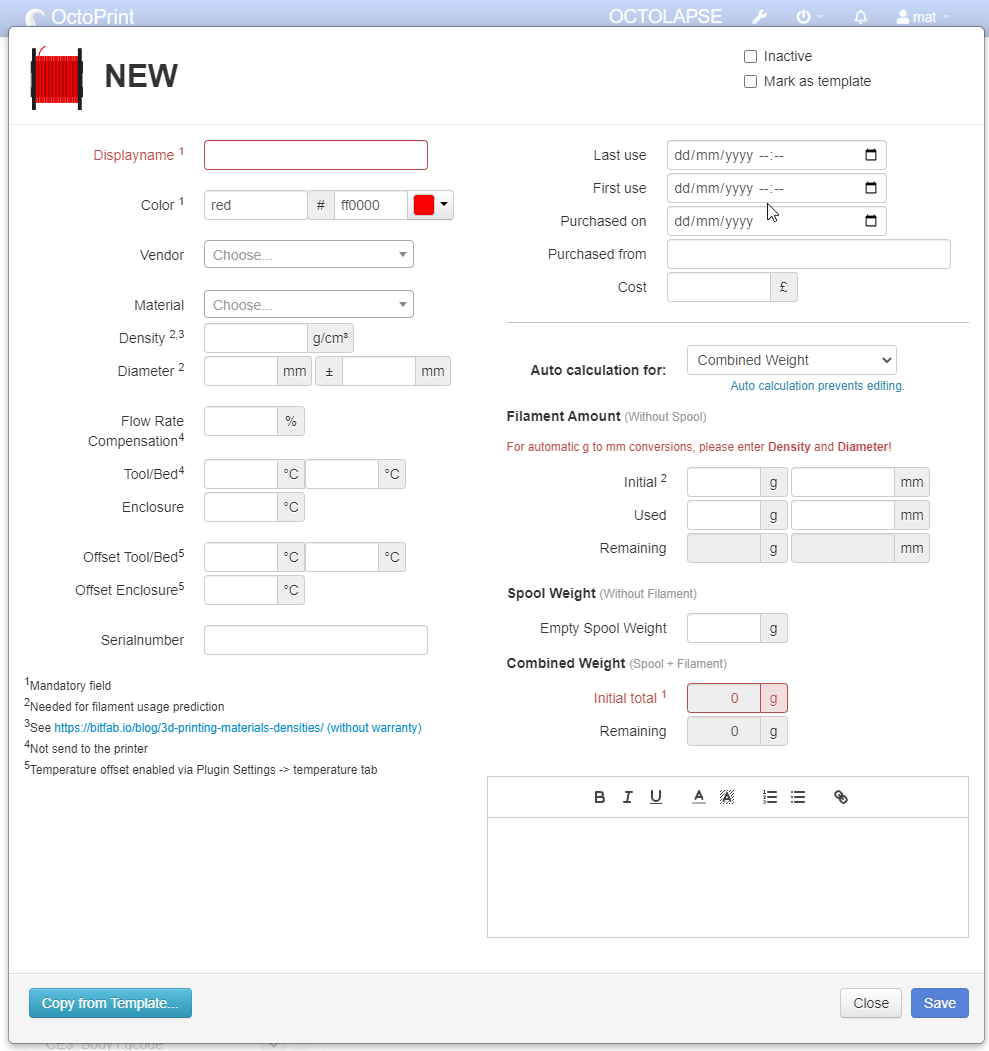Insert hyperlink in notes editor
The height and width of the screenshot is (1051, 989).
(841, 797)
